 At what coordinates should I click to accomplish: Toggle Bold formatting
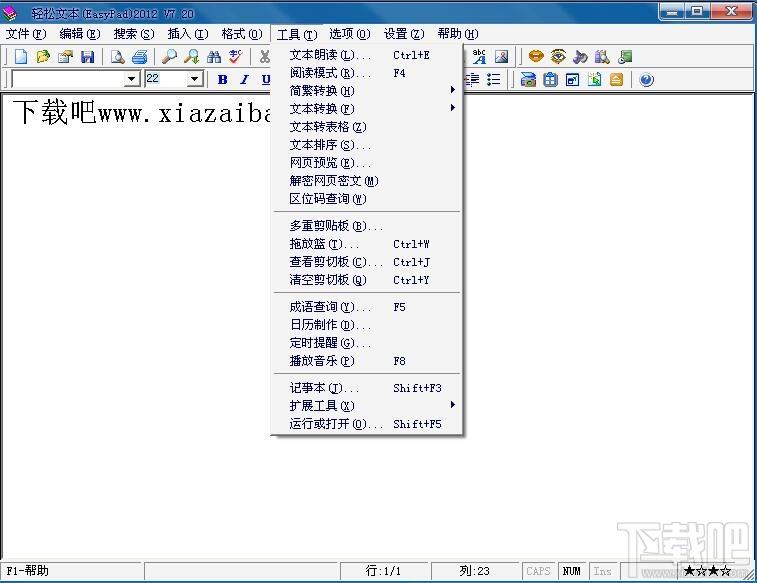point(223,80)
